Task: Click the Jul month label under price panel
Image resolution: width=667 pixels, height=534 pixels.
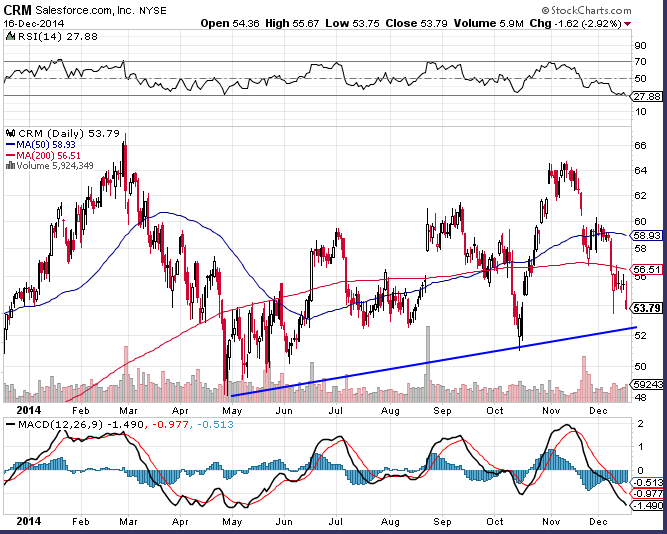Action: pyautogui.click(x=336, y=411)
